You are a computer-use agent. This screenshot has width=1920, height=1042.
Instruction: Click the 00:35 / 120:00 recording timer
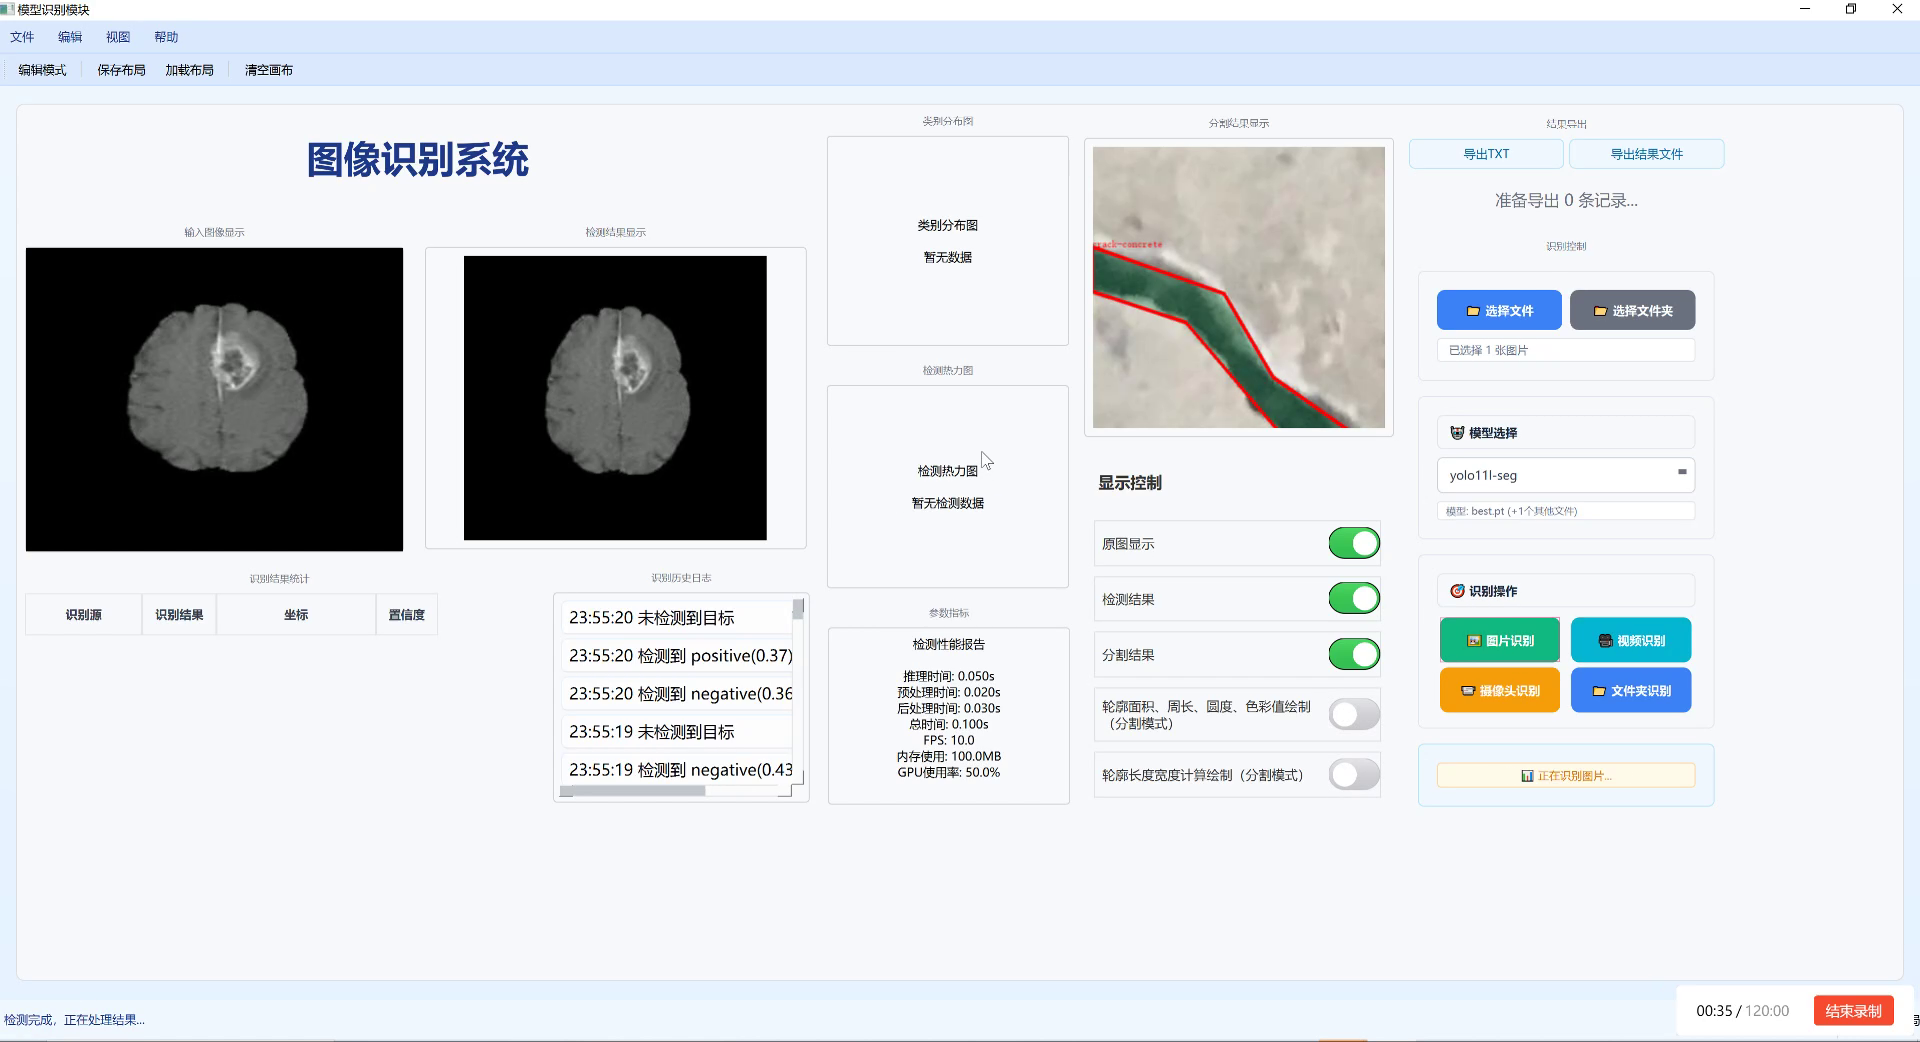[1742, 1011]
